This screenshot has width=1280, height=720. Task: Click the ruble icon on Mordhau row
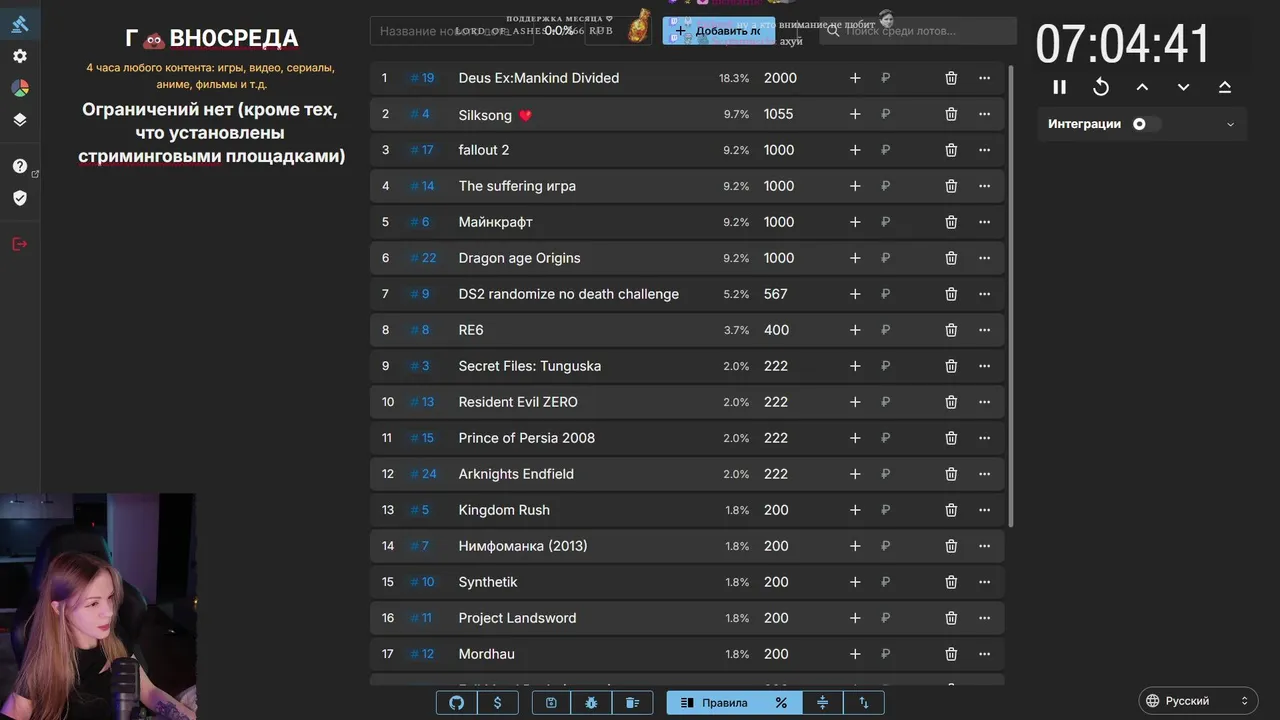click(885, 654)
